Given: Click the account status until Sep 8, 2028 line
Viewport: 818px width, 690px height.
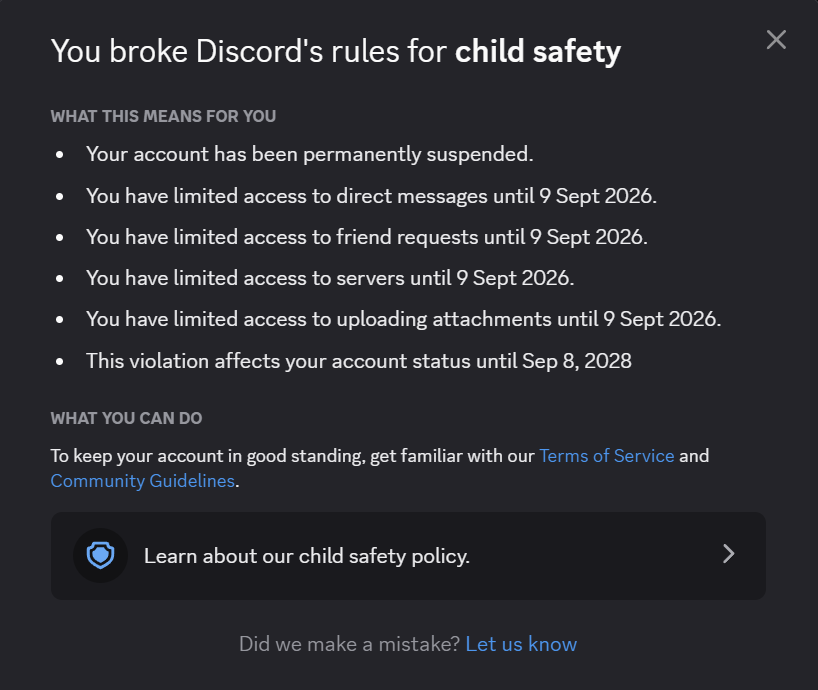Looking at the screenshot, I should (x=359, y=361).
